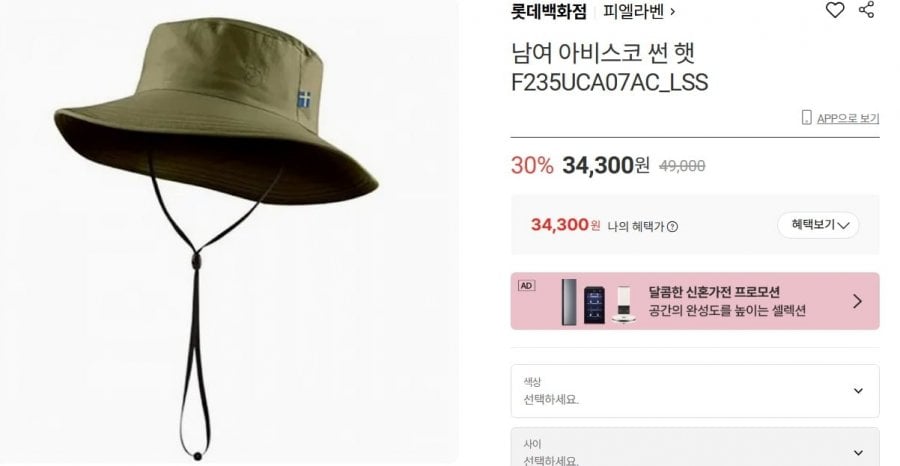Expand the 혜택보기 benefits dropdown
The height and width of the screenshot is (466, 900).
point(818,225)
